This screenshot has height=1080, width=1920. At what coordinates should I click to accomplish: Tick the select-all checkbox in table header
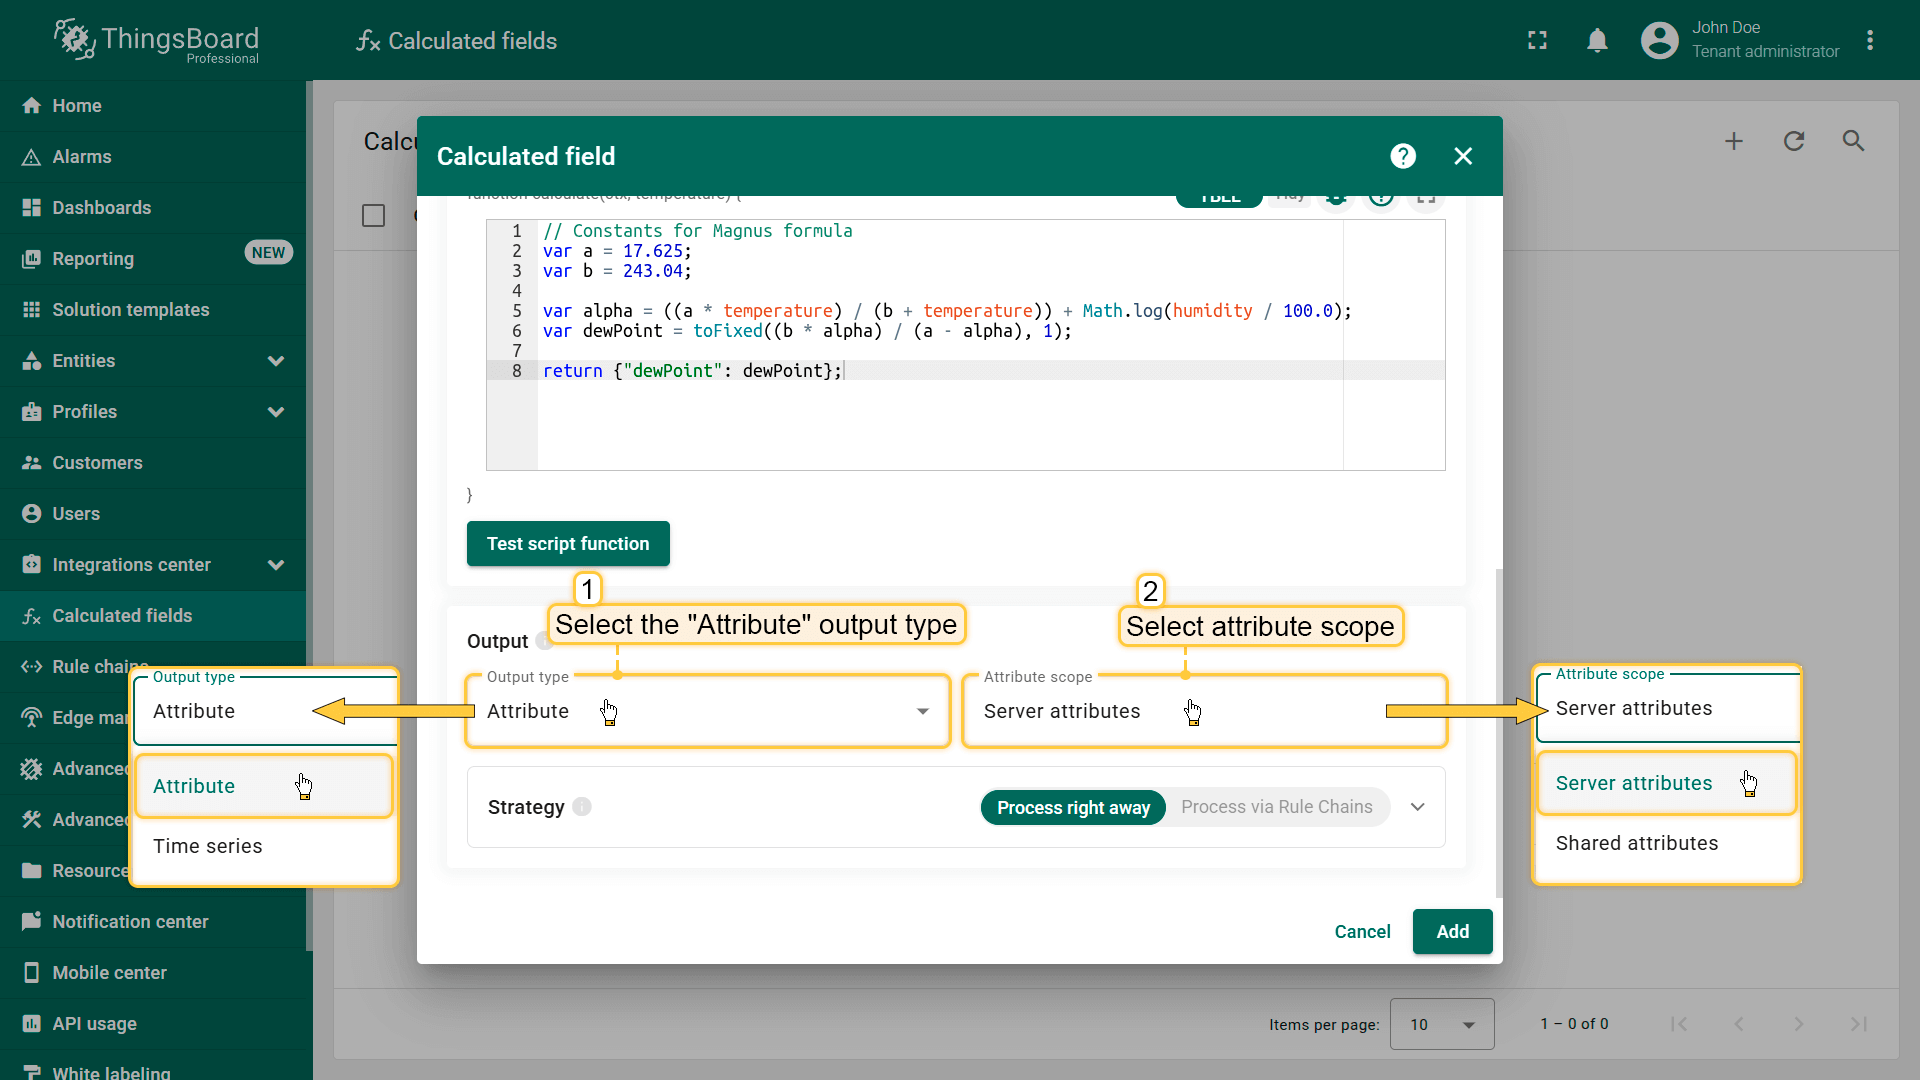[373, 216]
